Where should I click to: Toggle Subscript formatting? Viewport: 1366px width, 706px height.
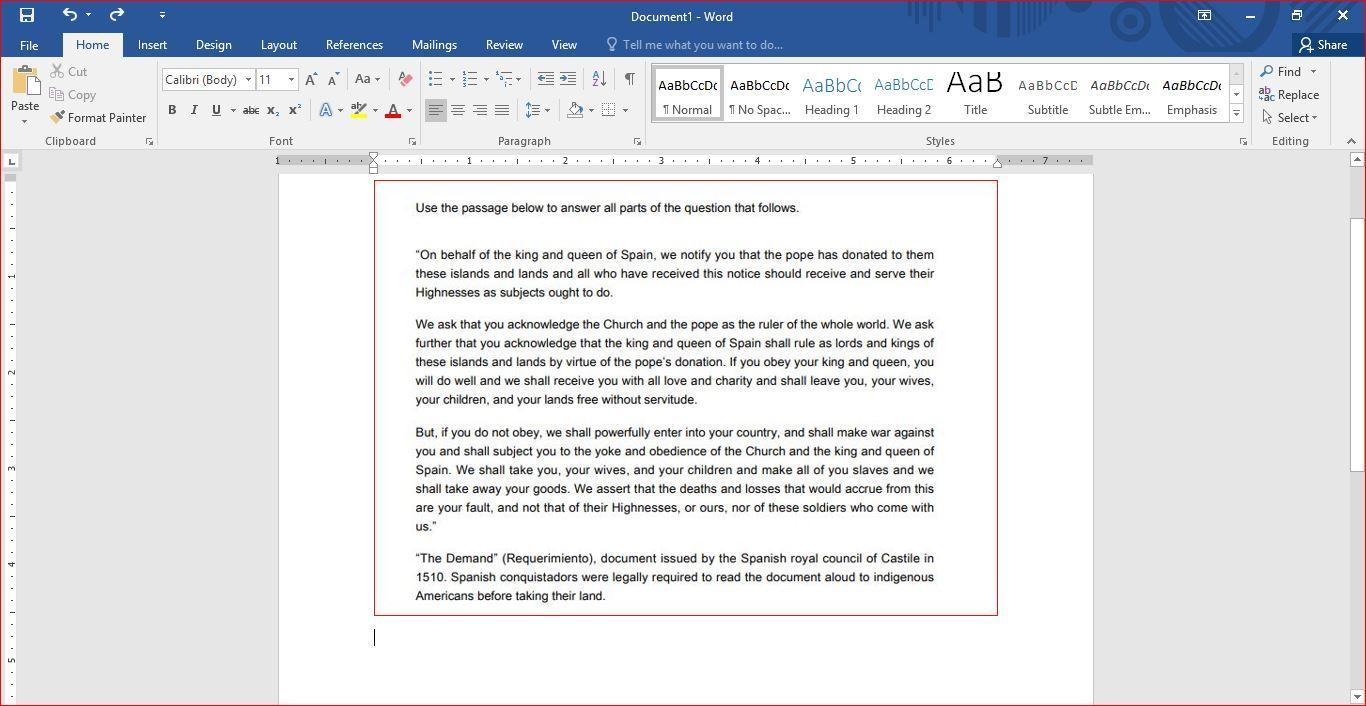click(x=273, y=110)
